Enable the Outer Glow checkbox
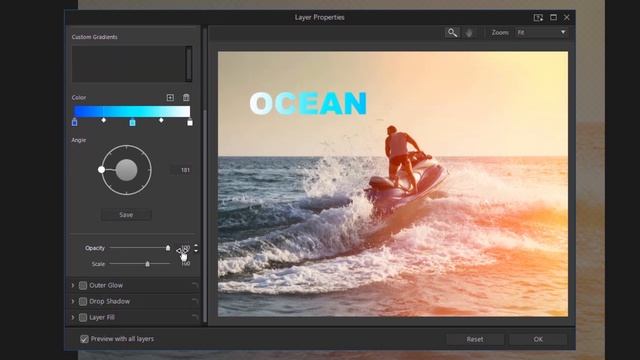 (83, 285)
